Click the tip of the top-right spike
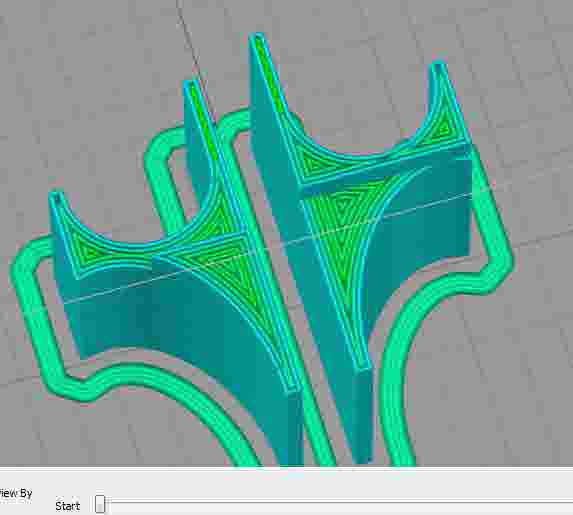The height and width of the screenshot is (515, 573). 439,67
